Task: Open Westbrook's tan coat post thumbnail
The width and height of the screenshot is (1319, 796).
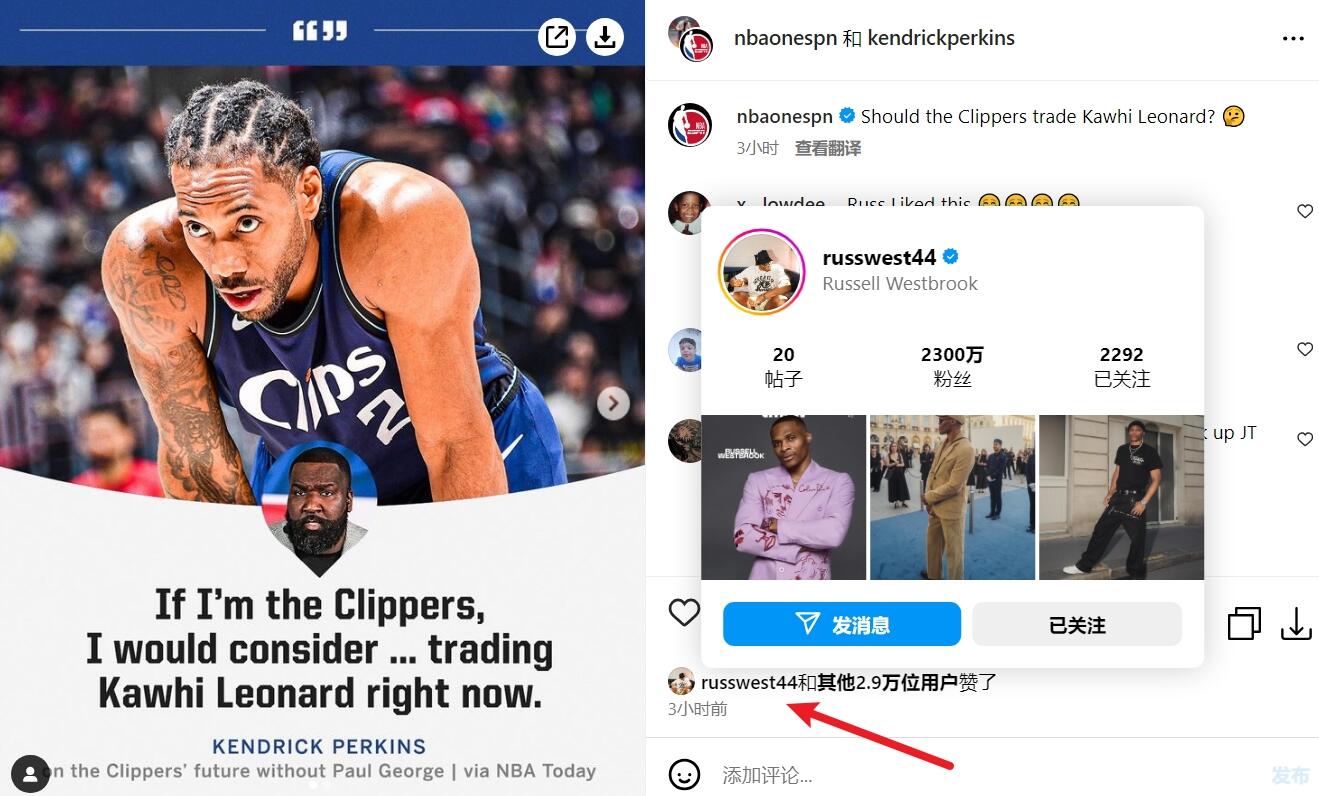Action: point(952,497)
